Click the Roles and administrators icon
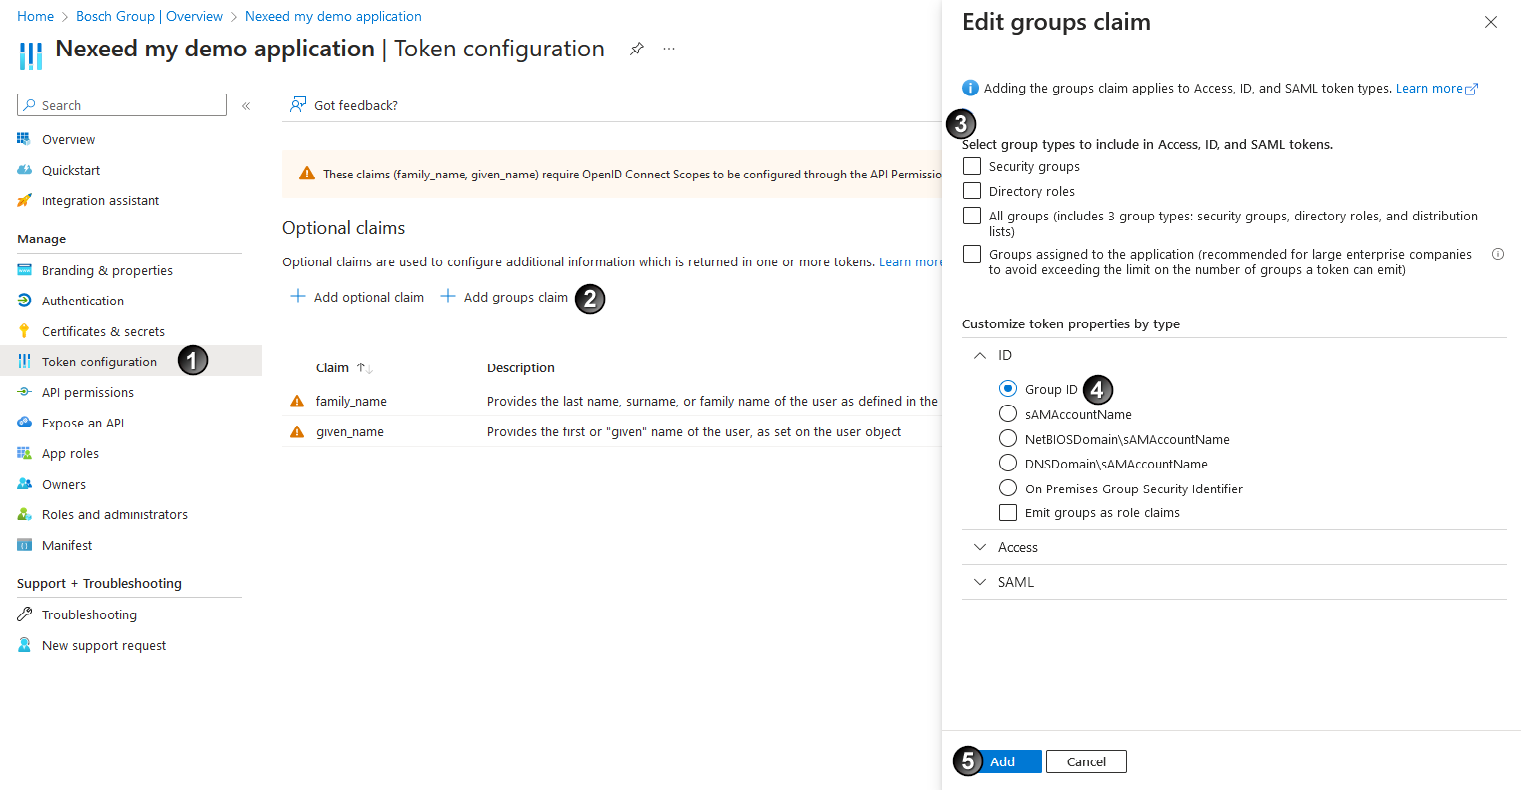The width and height of the screenshot is (1521, 790). 24,514
